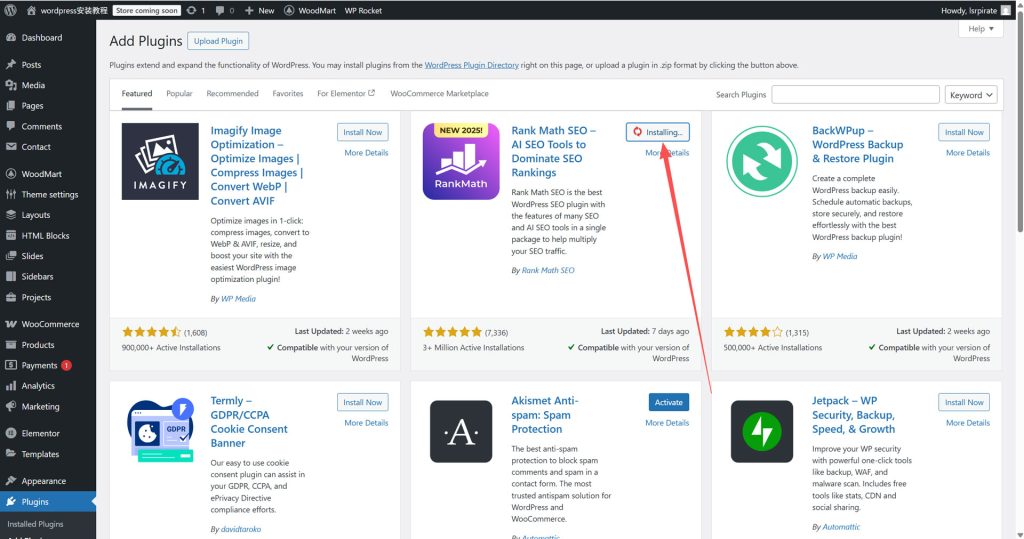Switch to the Popular plugins tab

coord(179,94)
